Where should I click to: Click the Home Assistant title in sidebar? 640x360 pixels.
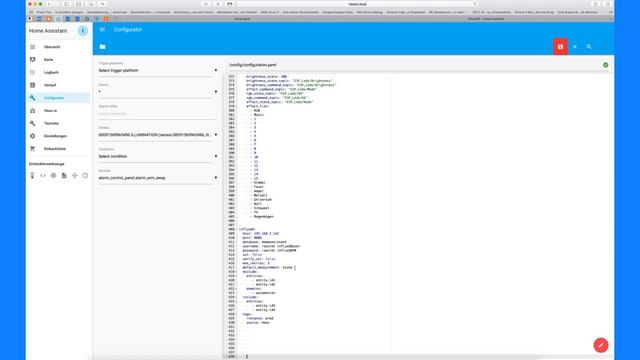pyautogui.click(x=48, y=31)
